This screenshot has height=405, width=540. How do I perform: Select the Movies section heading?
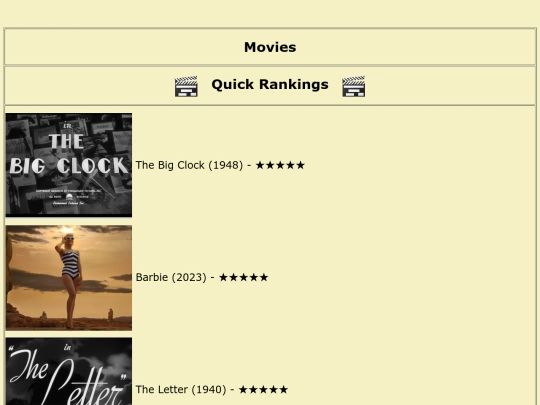(x=270, y=47)
